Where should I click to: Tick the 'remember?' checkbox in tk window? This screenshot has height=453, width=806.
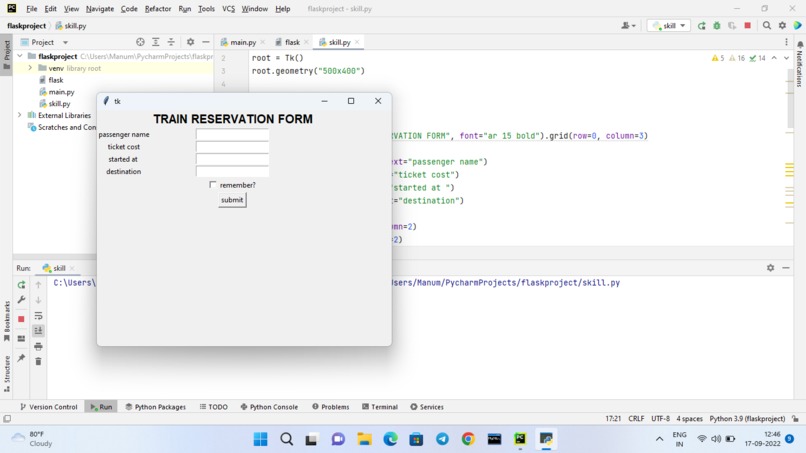point(213,185)
